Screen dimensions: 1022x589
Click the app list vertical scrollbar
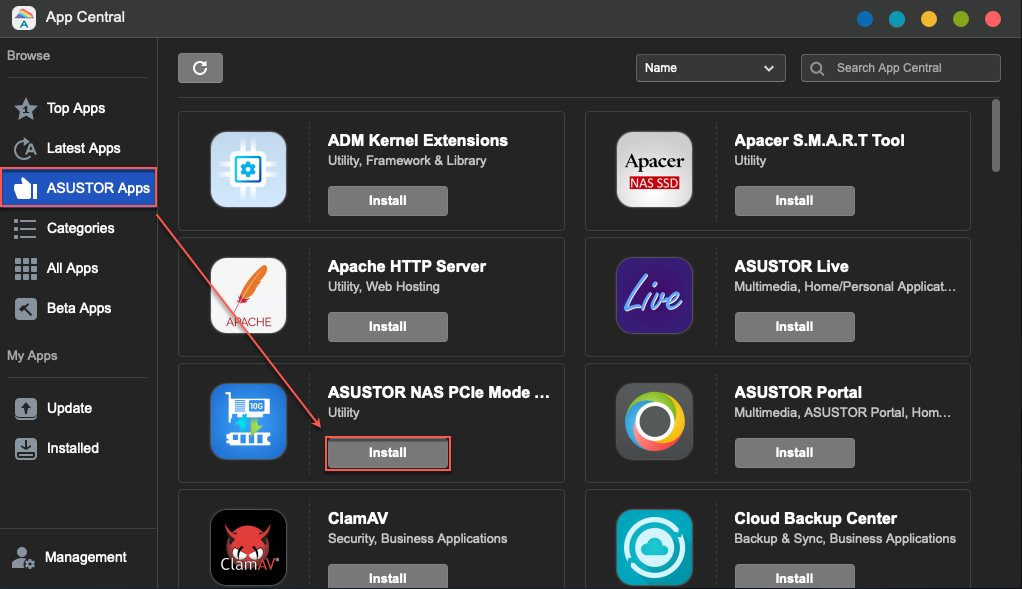995,136
